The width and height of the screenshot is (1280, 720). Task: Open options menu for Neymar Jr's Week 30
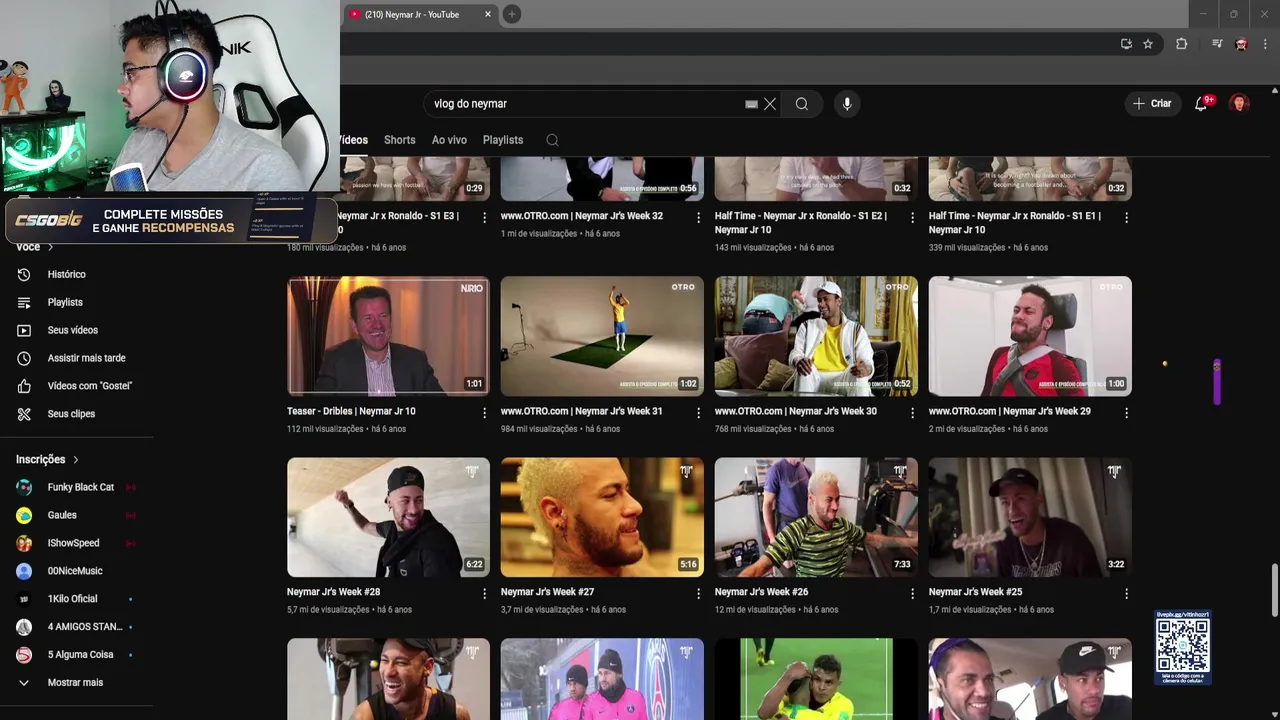point(912,412)
